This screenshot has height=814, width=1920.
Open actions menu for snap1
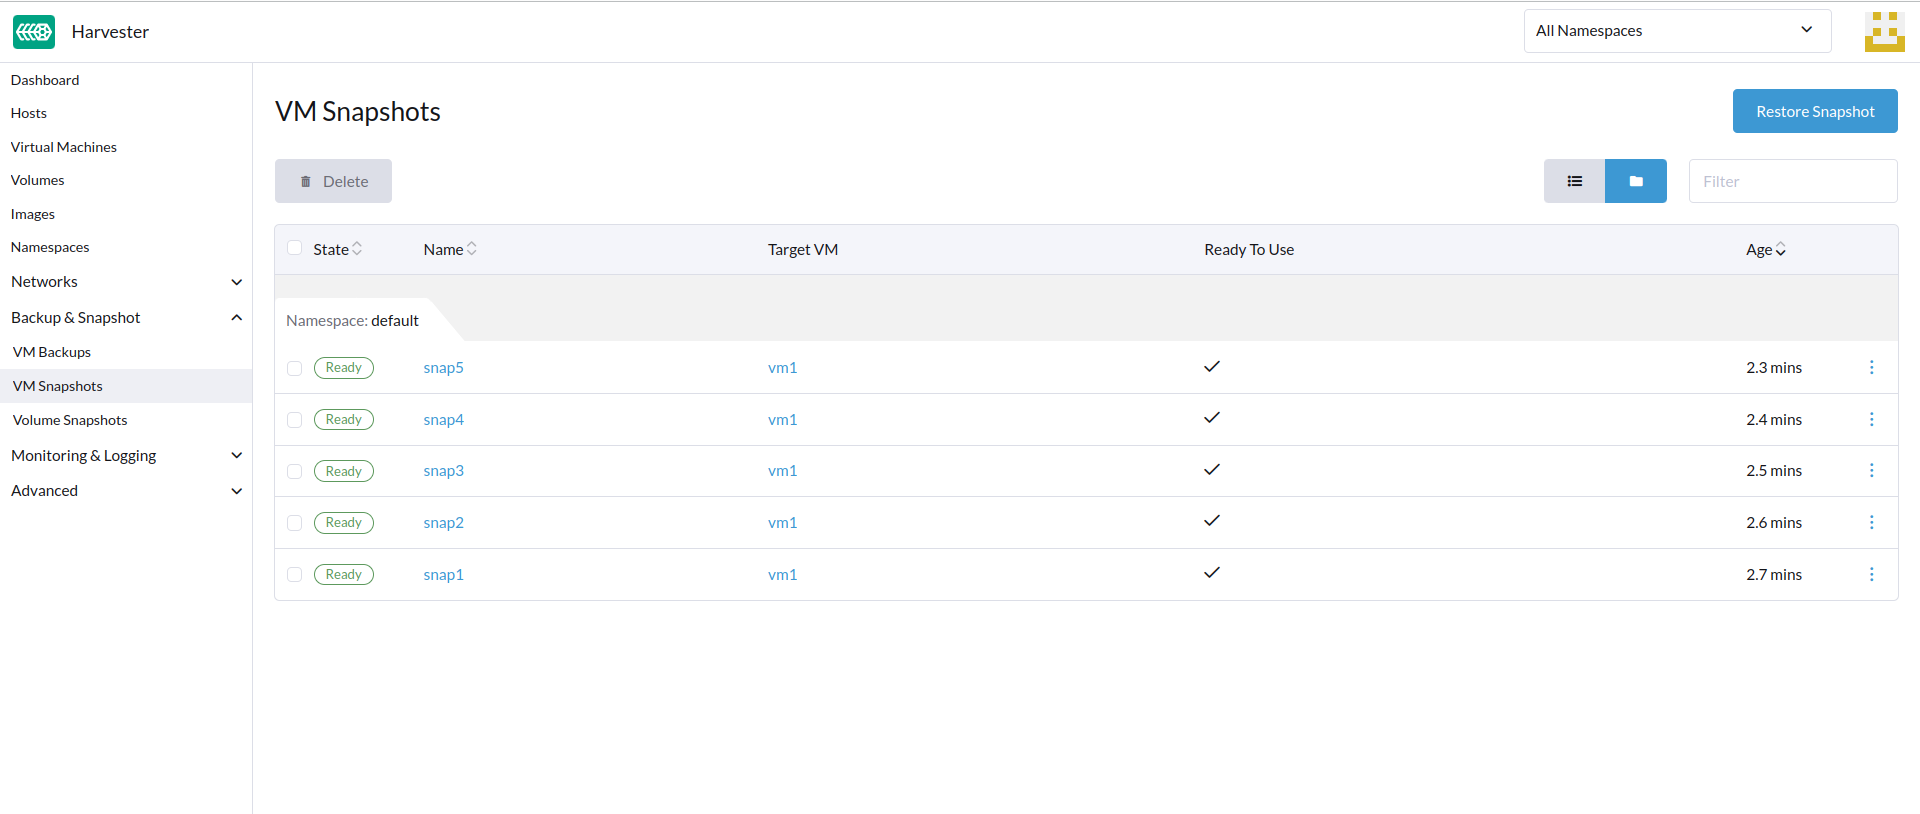pyautogui.click(x=1871, y=575)
